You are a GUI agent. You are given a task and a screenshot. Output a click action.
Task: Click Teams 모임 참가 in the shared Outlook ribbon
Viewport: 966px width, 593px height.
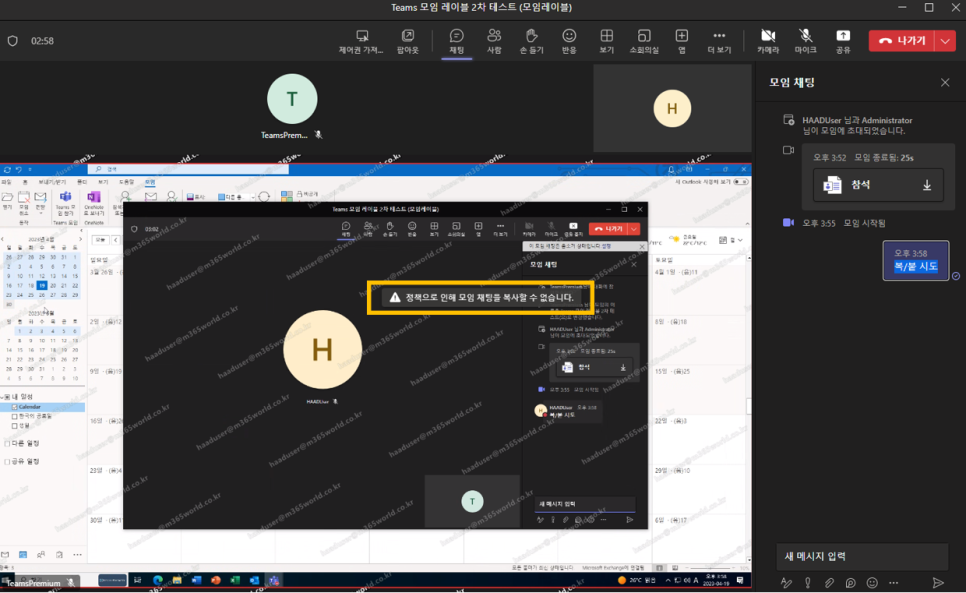pos(65,205)
